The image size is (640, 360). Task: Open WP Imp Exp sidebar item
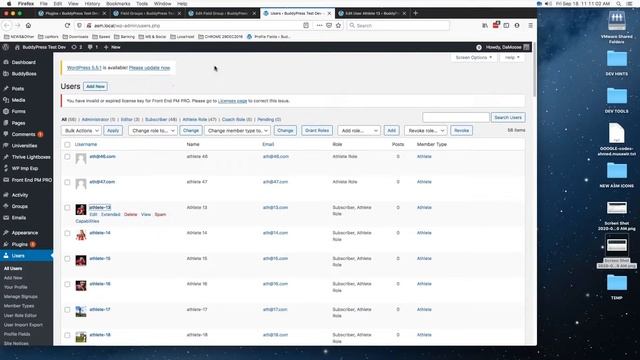coord(24,168)
